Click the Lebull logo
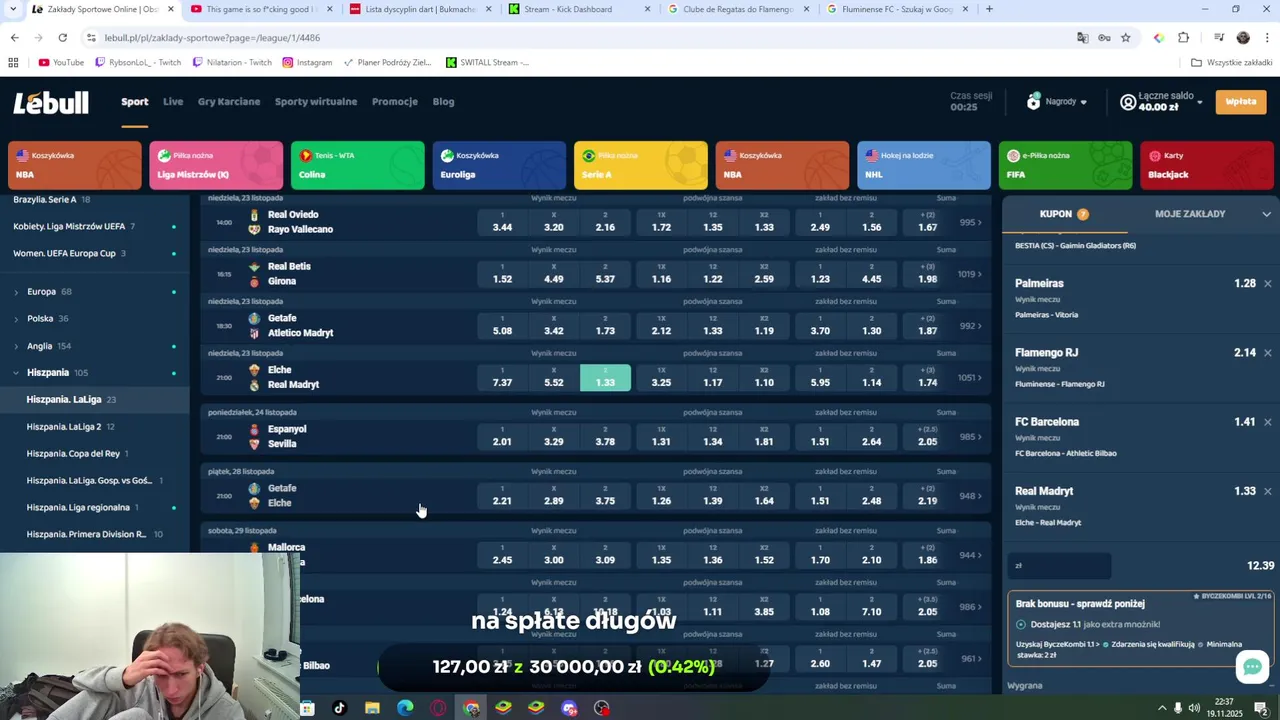1280x720 pixels. pos(51,102)
